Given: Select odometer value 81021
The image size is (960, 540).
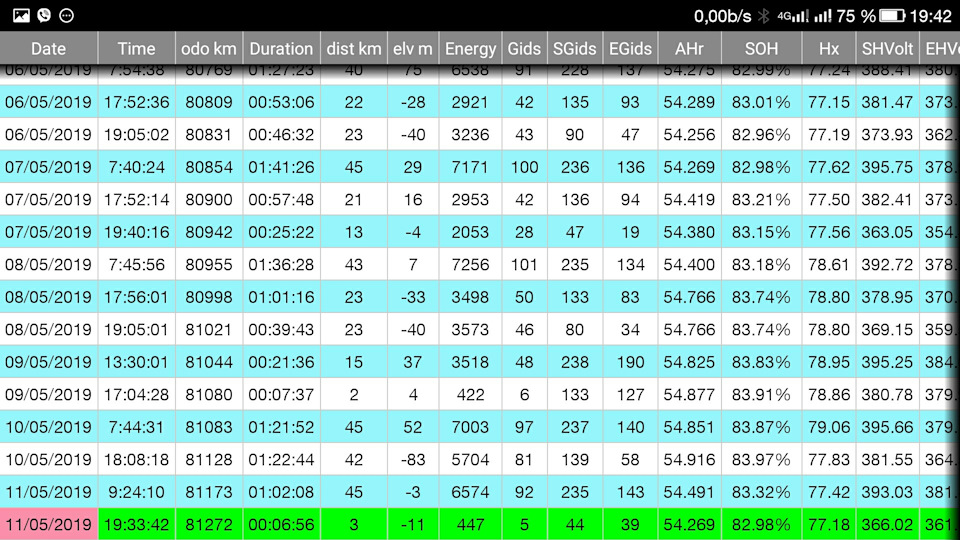Looking at the screenshot, I should [209, 330].
